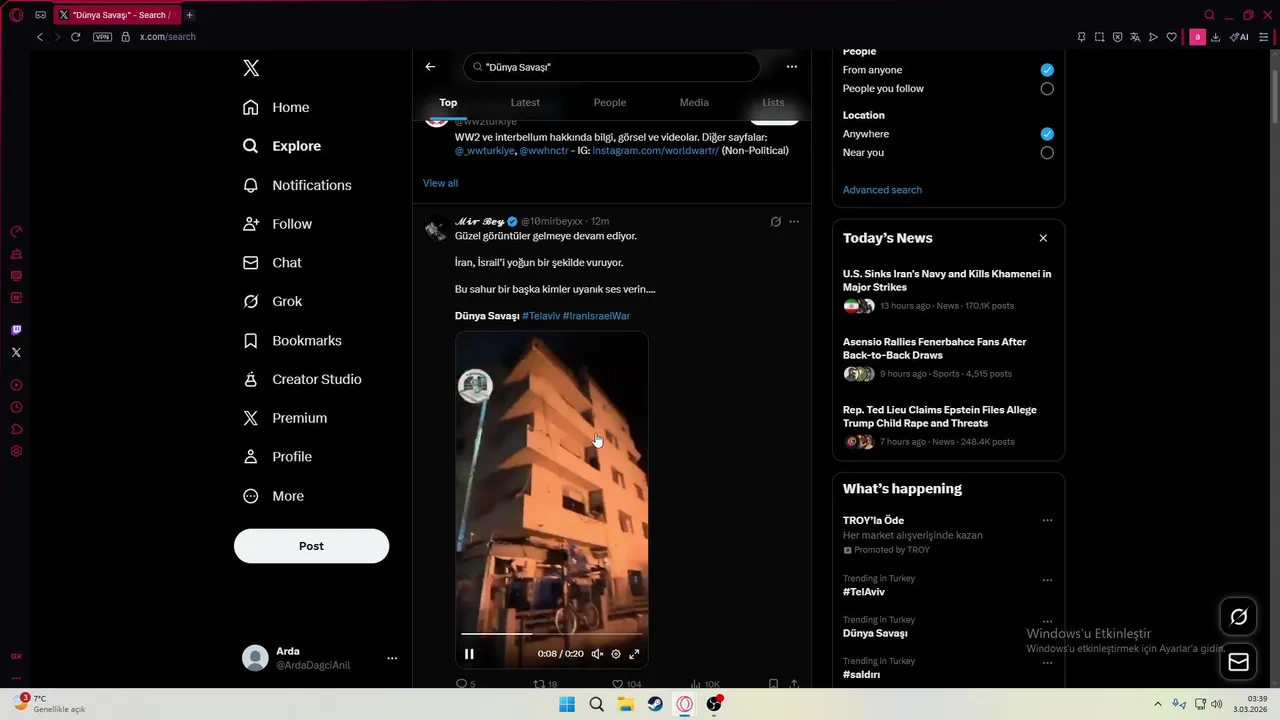1280x720 pixels.
Task: Click the Creator Studio icon
Action: tap(251, 379)
